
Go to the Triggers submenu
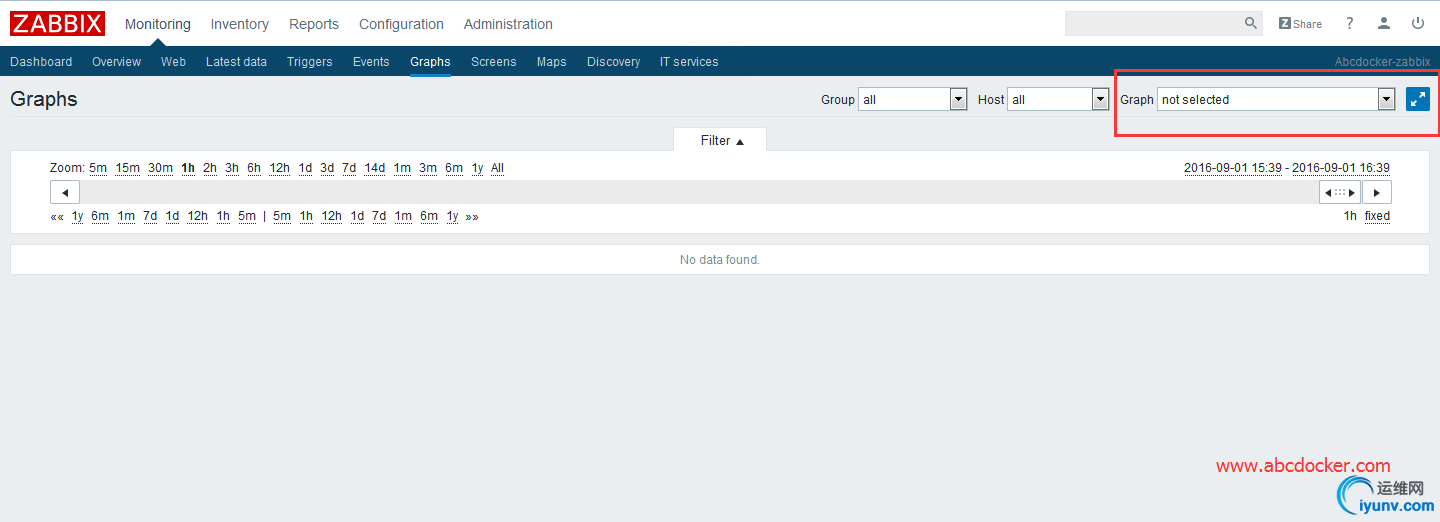point(310,62)
